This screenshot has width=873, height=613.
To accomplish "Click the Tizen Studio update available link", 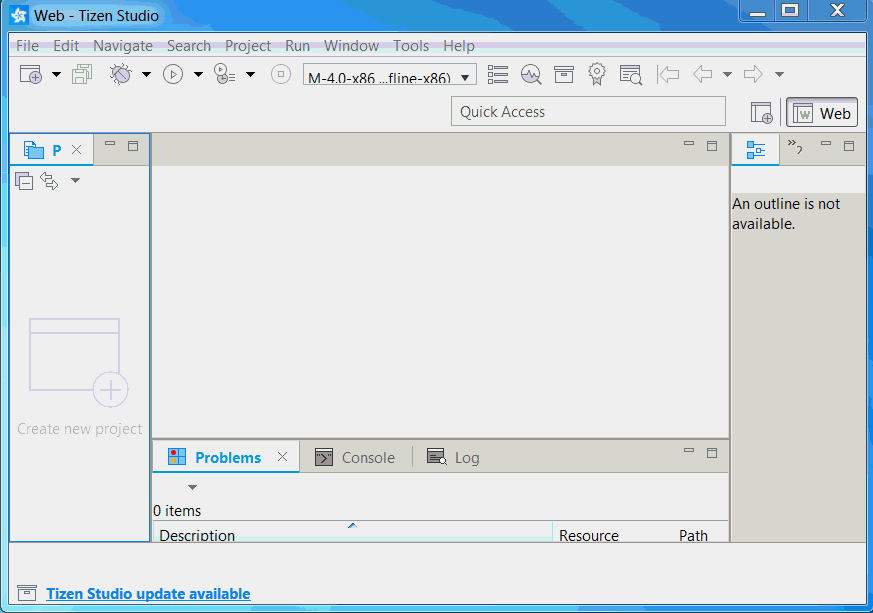I will (x=148, y=594).
